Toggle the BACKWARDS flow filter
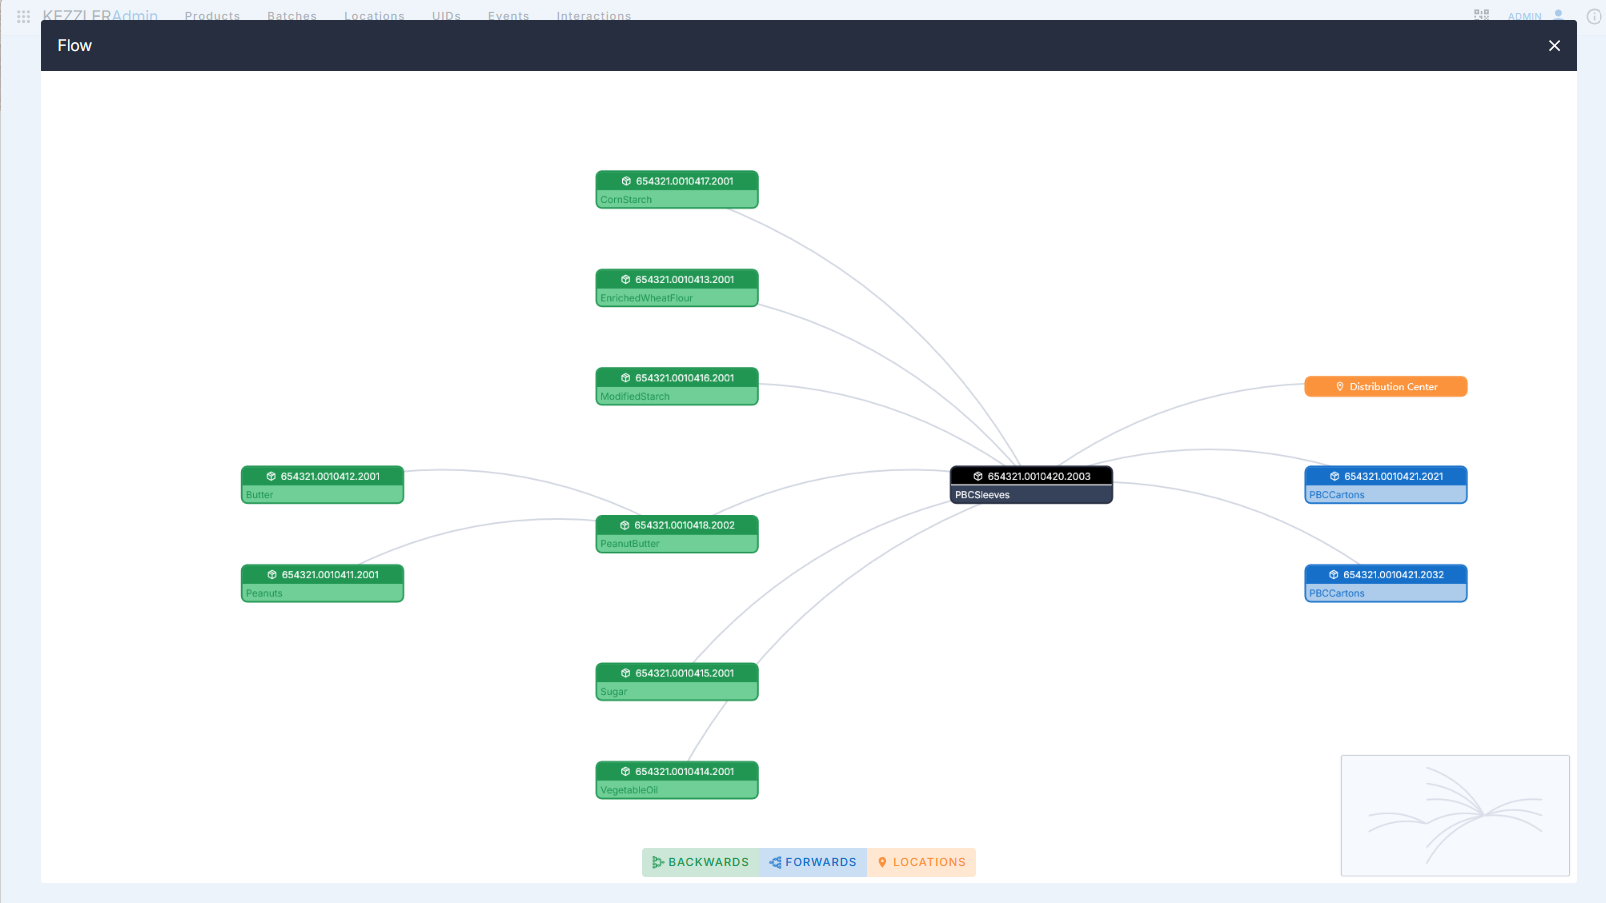Viewport: 1606px width, 903px height. click(x=700, y=862)
